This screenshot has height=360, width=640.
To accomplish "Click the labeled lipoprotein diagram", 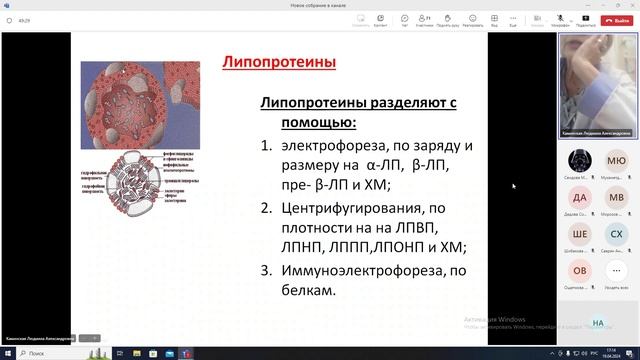I will tap(140, 183).
